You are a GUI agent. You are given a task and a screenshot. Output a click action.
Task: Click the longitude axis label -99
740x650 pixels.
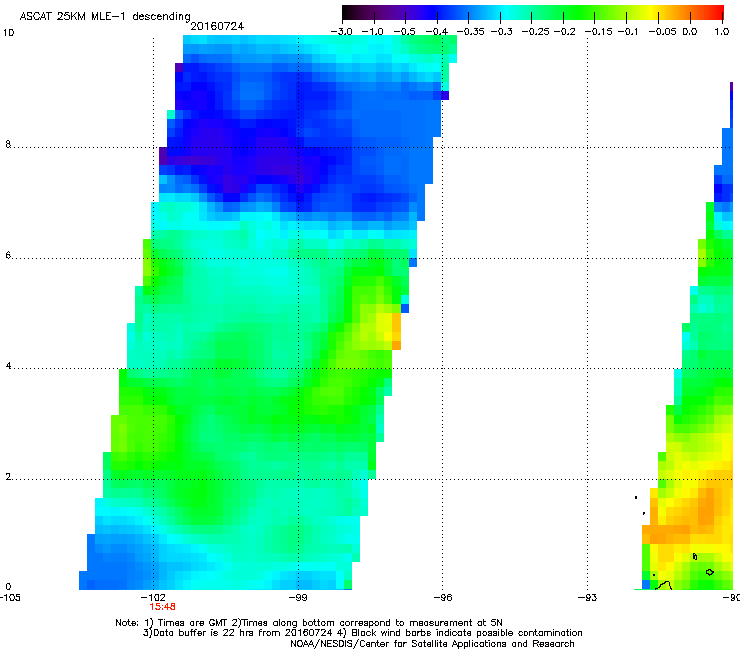[298, 597]
